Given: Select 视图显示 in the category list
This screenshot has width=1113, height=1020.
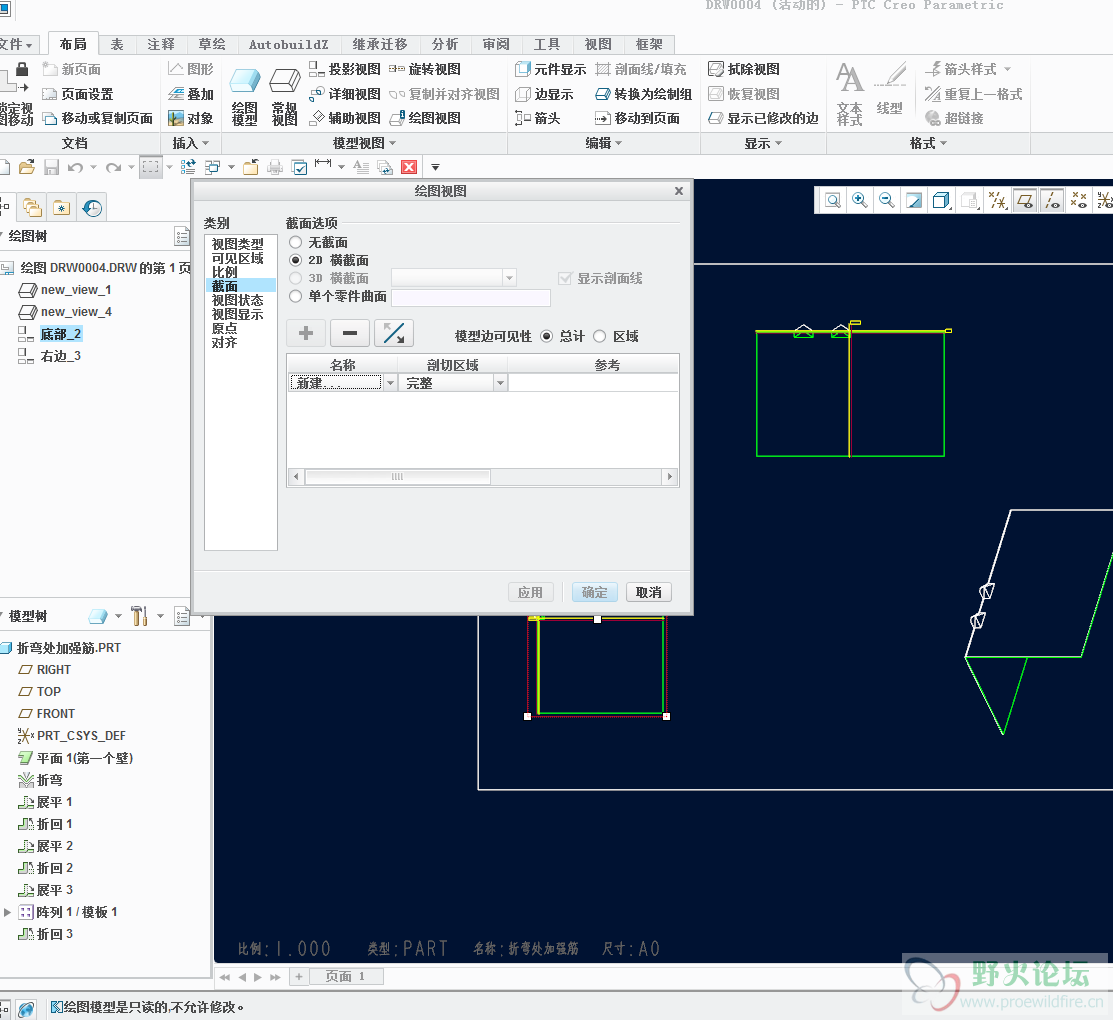Looking at the screenshot, I should (x=238, y=314).
